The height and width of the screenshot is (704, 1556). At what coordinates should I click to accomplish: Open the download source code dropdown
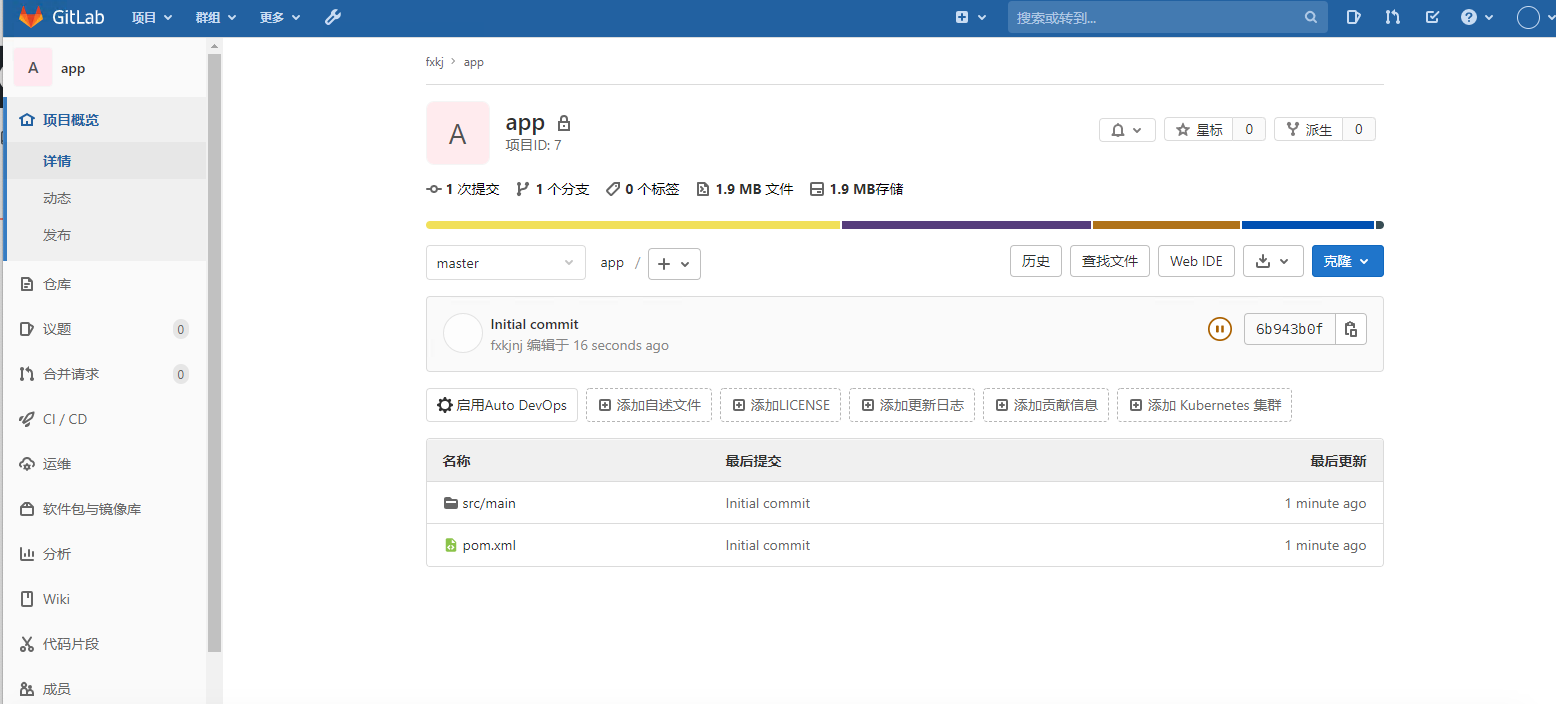[x=1273, y=261]
